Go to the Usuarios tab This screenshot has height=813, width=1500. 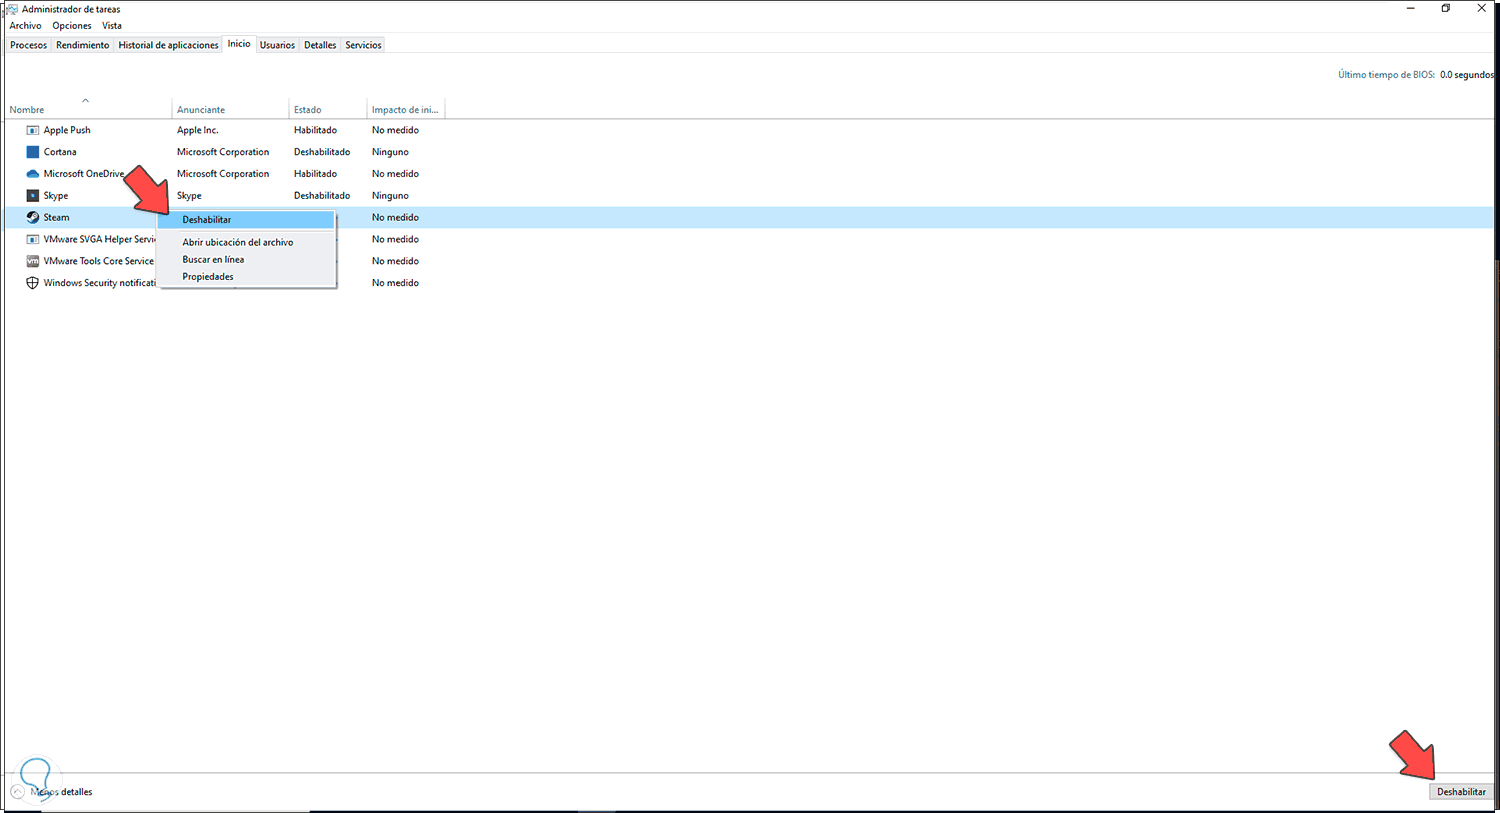278,45
